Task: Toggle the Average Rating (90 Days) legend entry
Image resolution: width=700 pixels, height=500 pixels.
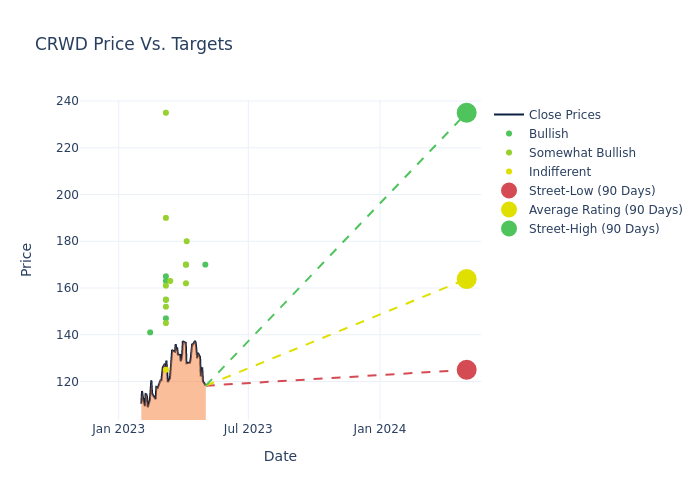Action: tap(605, 210)
